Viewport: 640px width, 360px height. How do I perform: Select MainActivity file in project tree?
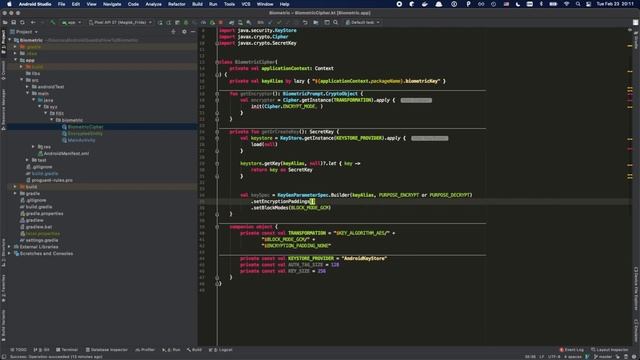(81, 140)
